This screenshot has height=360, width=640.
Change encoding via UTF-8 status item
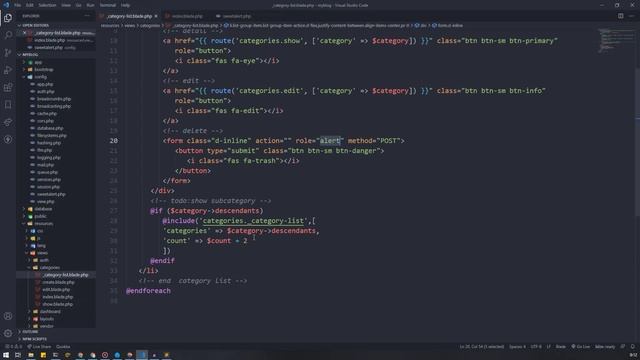(x=536, y=347)
